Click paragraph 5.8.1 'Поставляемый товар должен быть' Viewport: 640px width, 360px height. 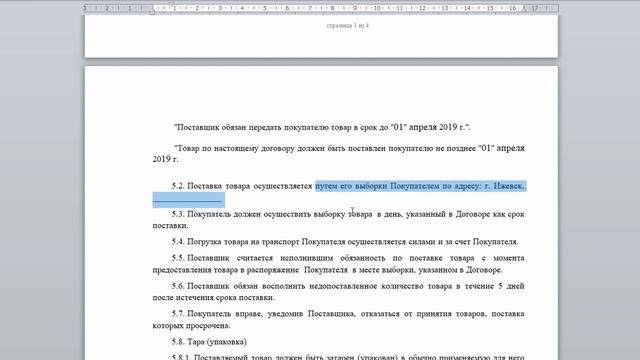348,356
